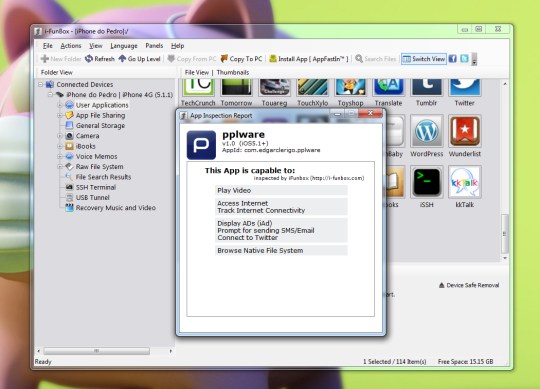Click Install App AppFastIn button
Viewport: 540px width, 389px height.
309,59
